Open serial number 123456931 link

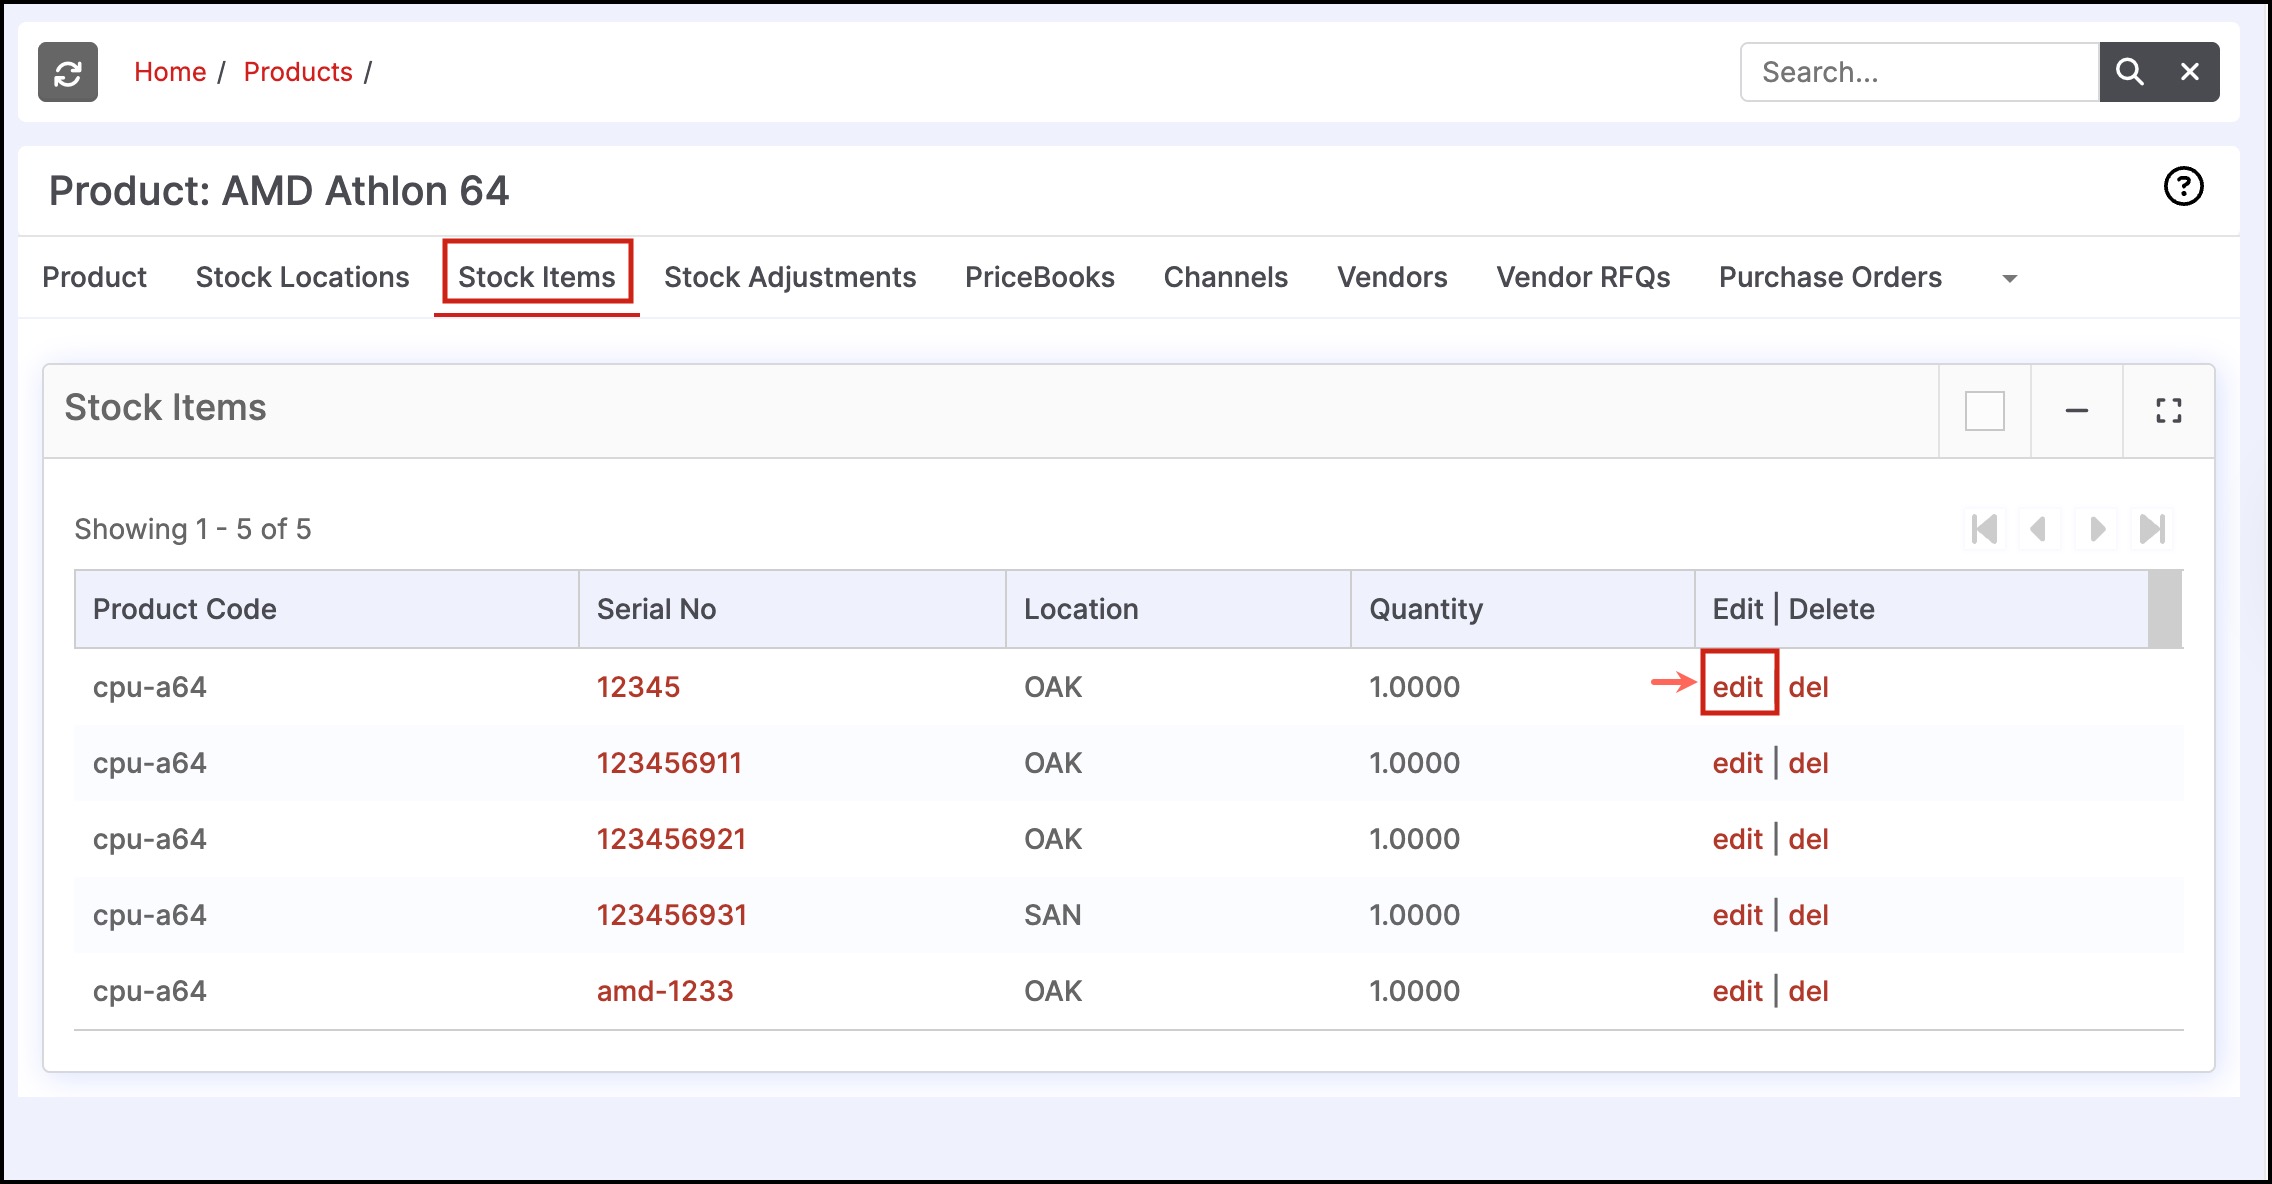(672, 915)
